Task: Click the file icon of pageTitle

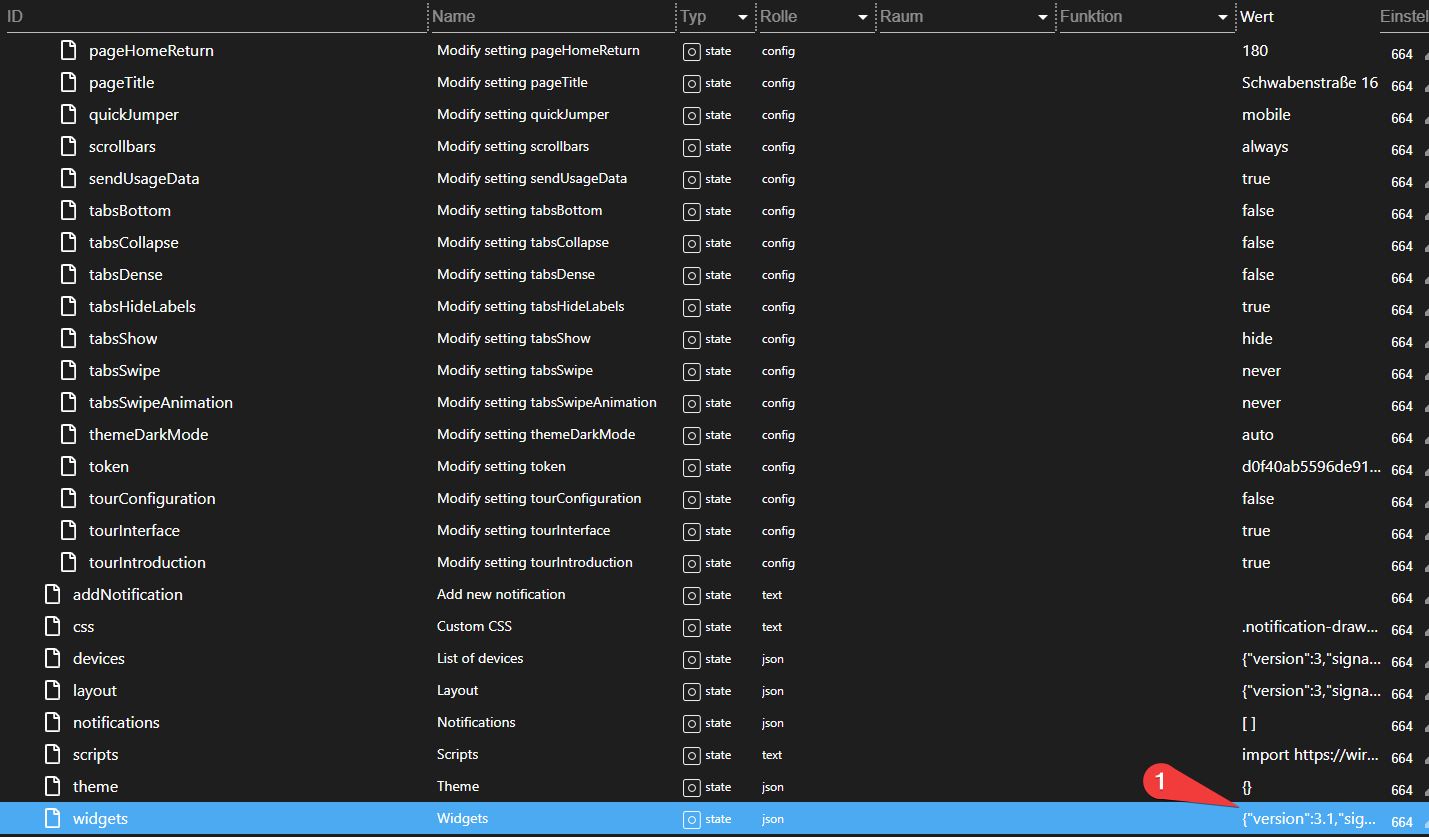Action: point(68,82)
